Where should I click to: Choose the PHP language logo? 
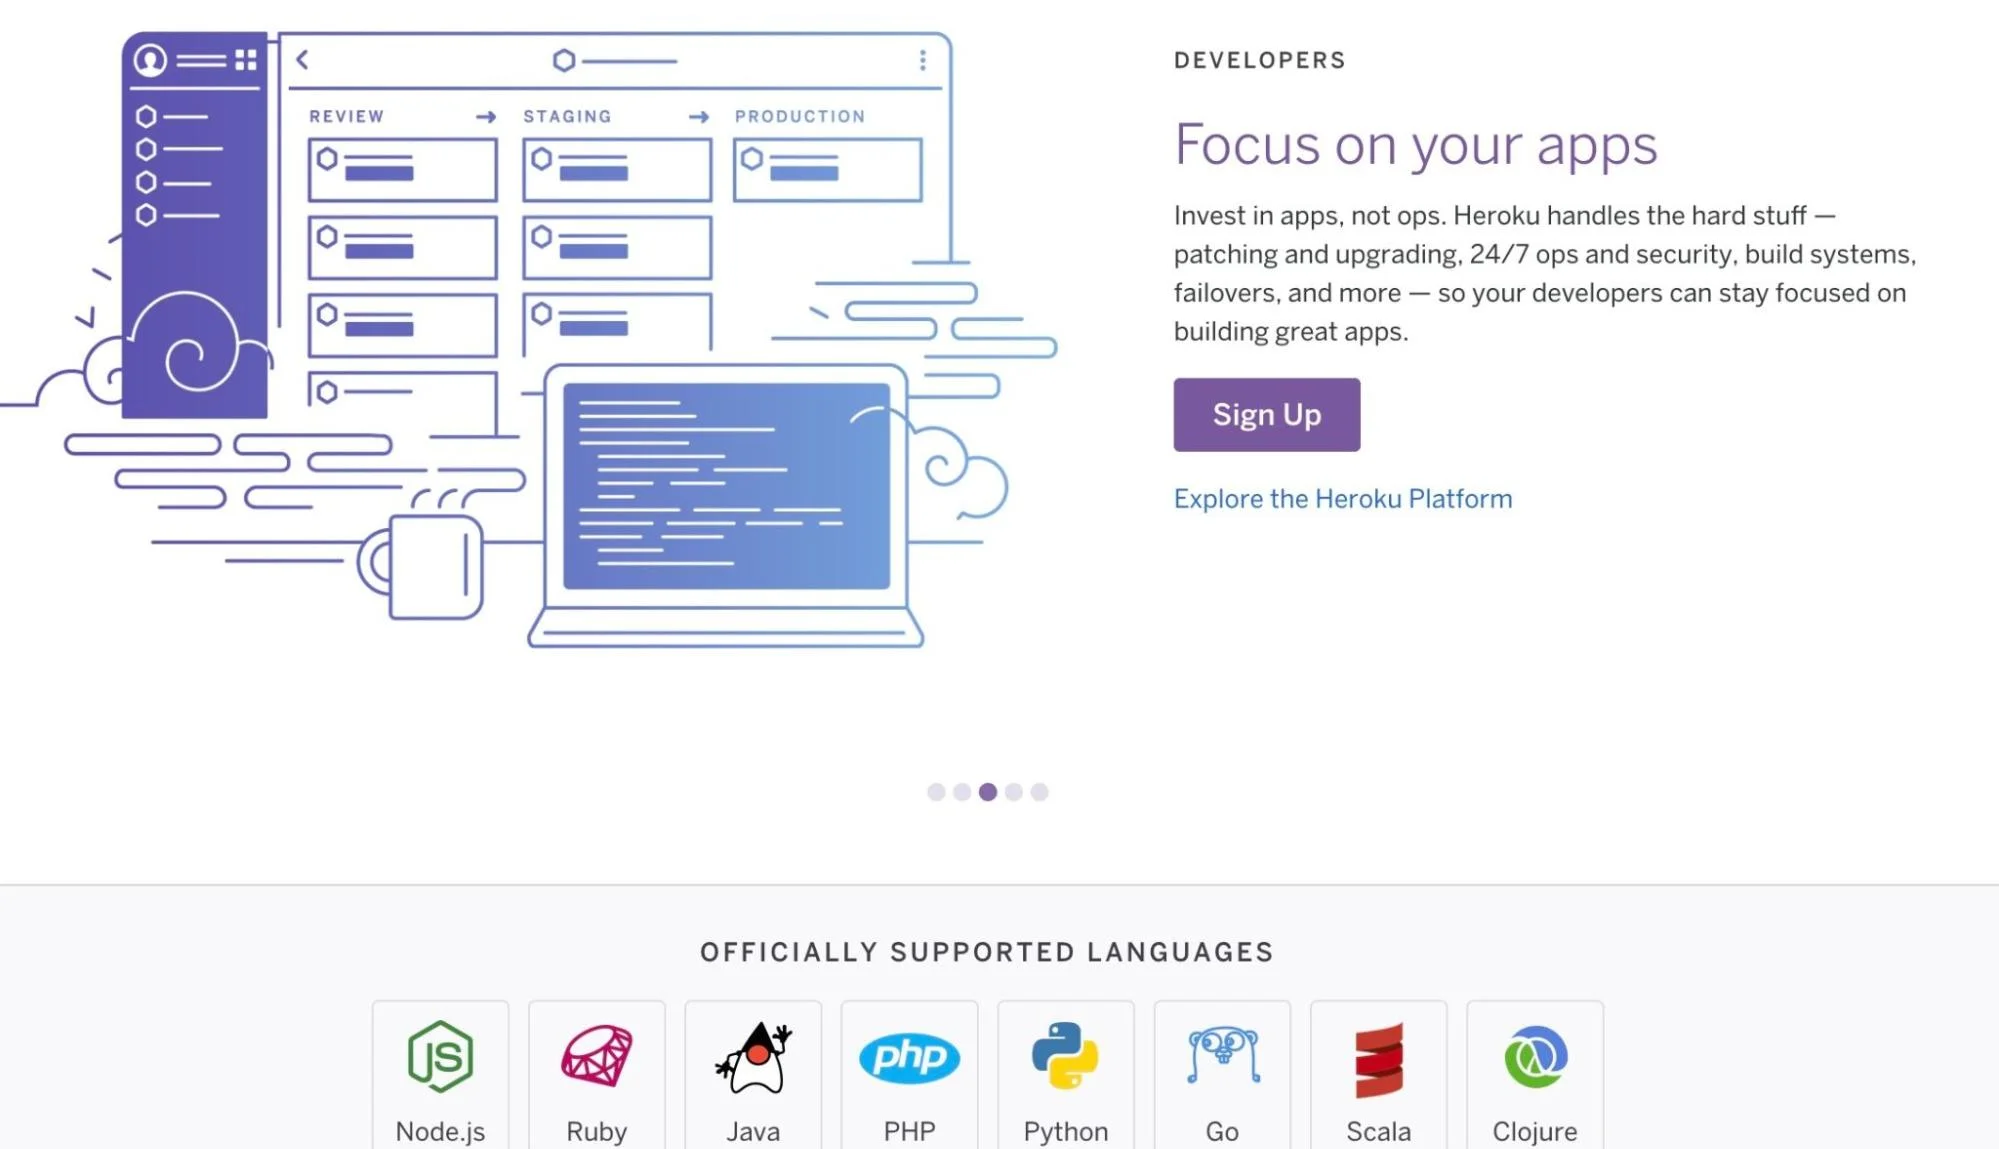click(x=909, y=1057)
